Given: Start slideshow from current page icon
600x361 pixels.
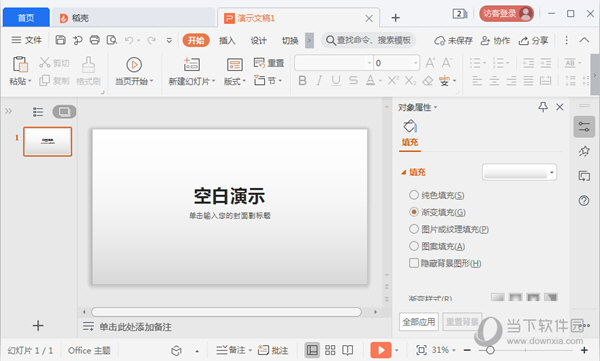Looking at the screenshot, I should 134,65.
